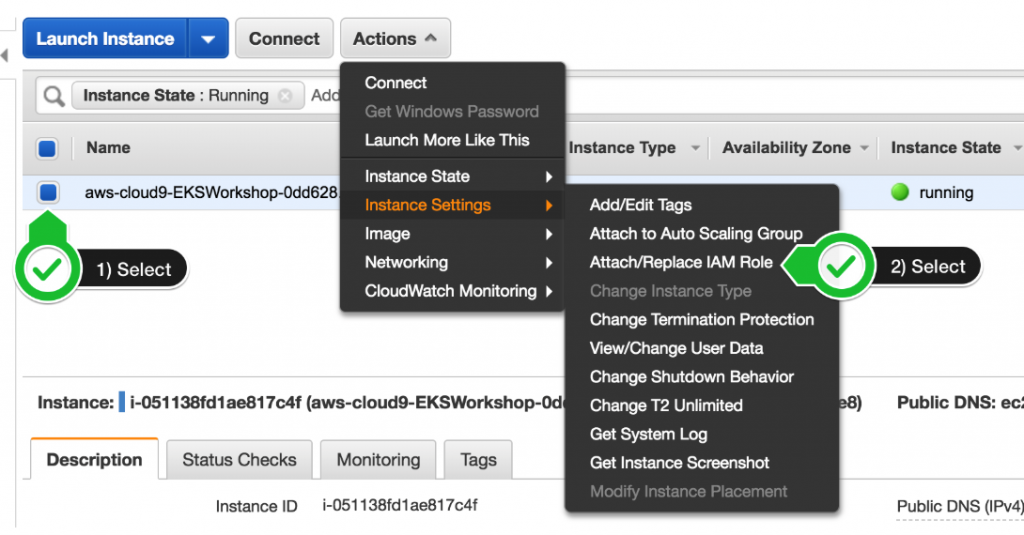The height and width of the screenshot is (535, 1024).
Task: Open the CloudWatch Monitoring submenu arrow
Action: click(x=549, y=291)
